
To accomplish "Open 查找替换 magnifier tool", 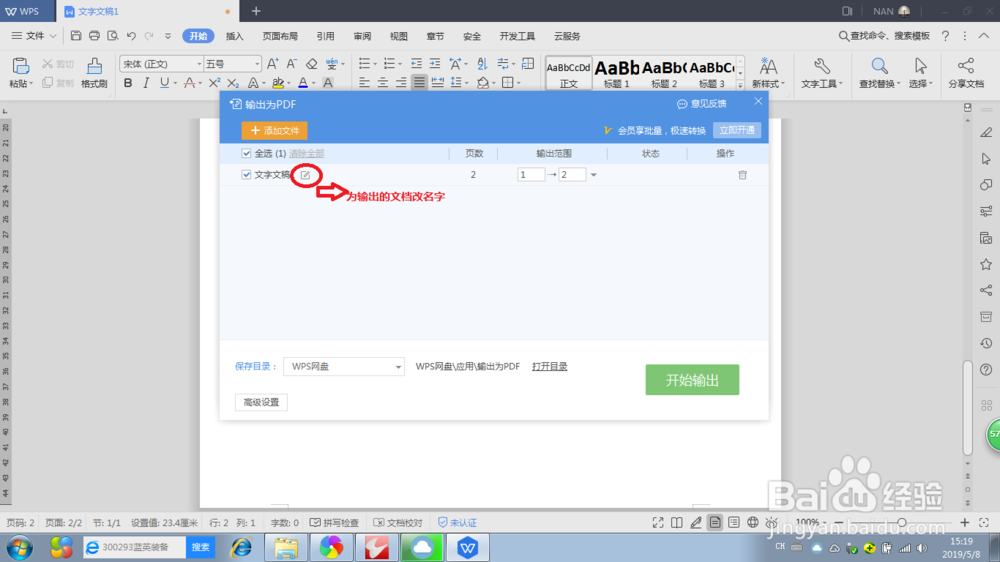I will tap(879, 72).
